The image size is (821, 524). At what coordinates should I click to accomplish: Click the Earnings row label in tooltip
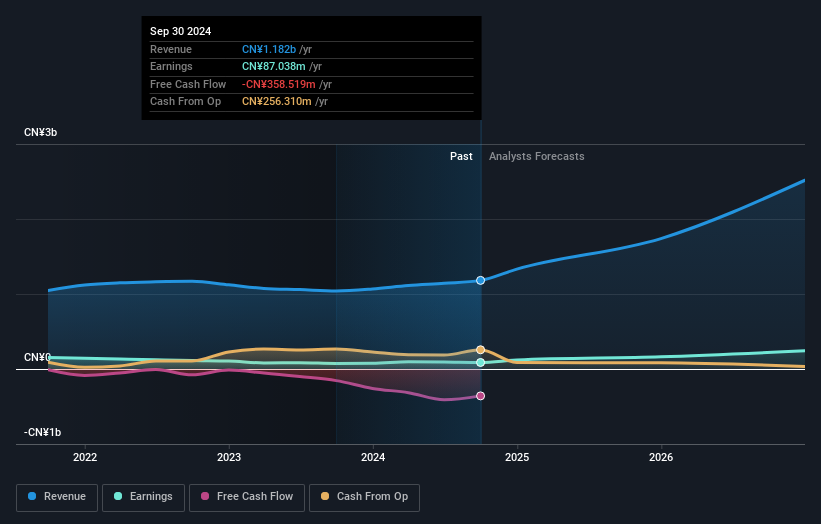[171, 66]
